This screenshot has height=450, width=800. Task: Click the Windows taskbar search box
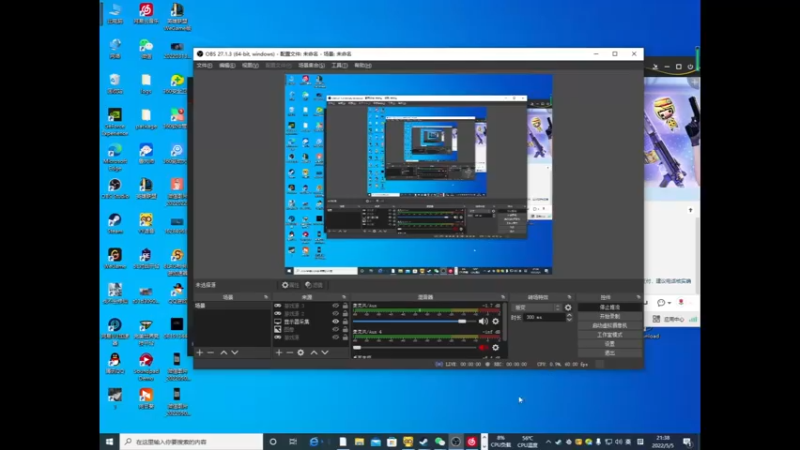click(x=191, y=442)
